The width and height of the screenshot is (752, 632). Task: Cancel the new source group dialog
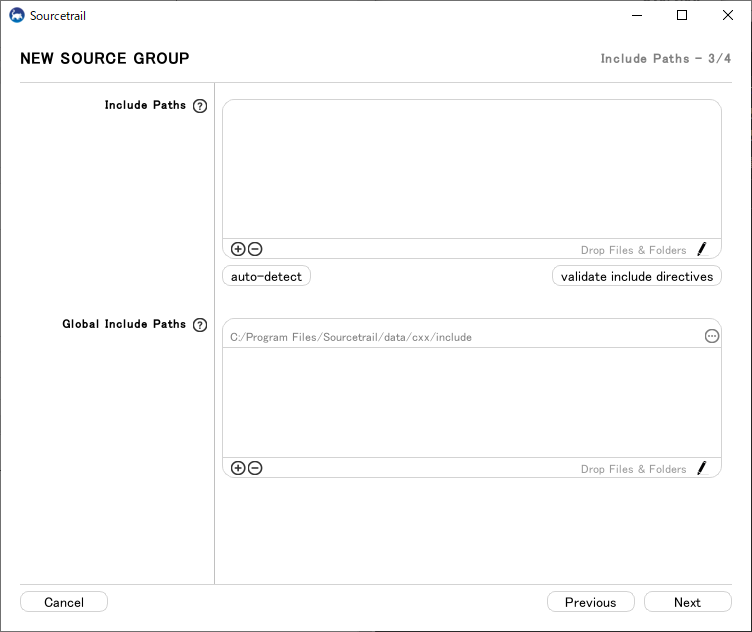pos(64,602)
